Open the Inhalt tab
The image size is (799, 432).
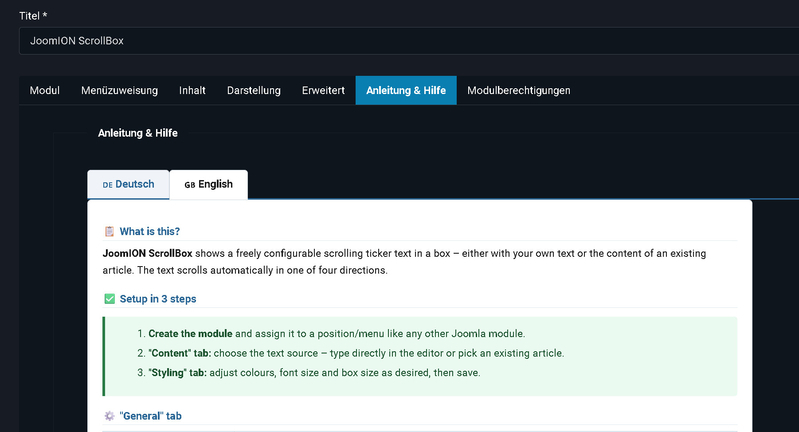[x=192, y=91]
